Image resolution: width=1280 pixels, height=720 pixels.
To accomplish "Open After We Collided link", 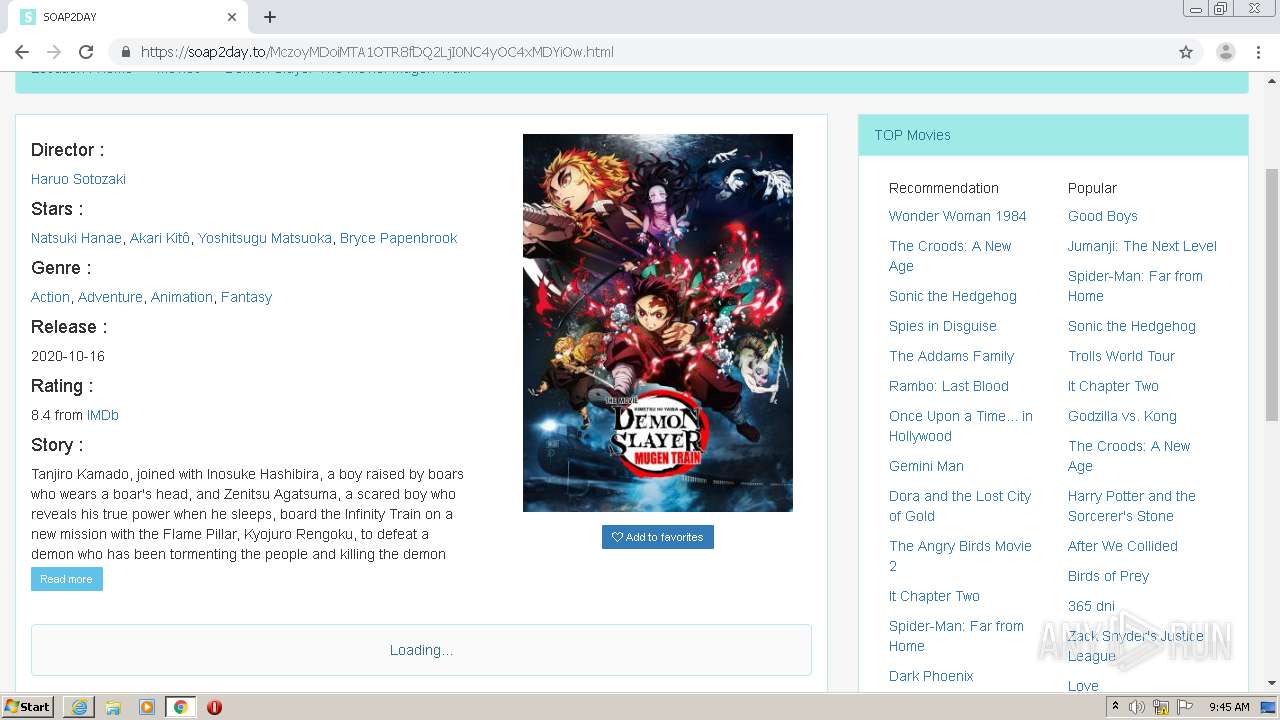I will click(1123, 546).
